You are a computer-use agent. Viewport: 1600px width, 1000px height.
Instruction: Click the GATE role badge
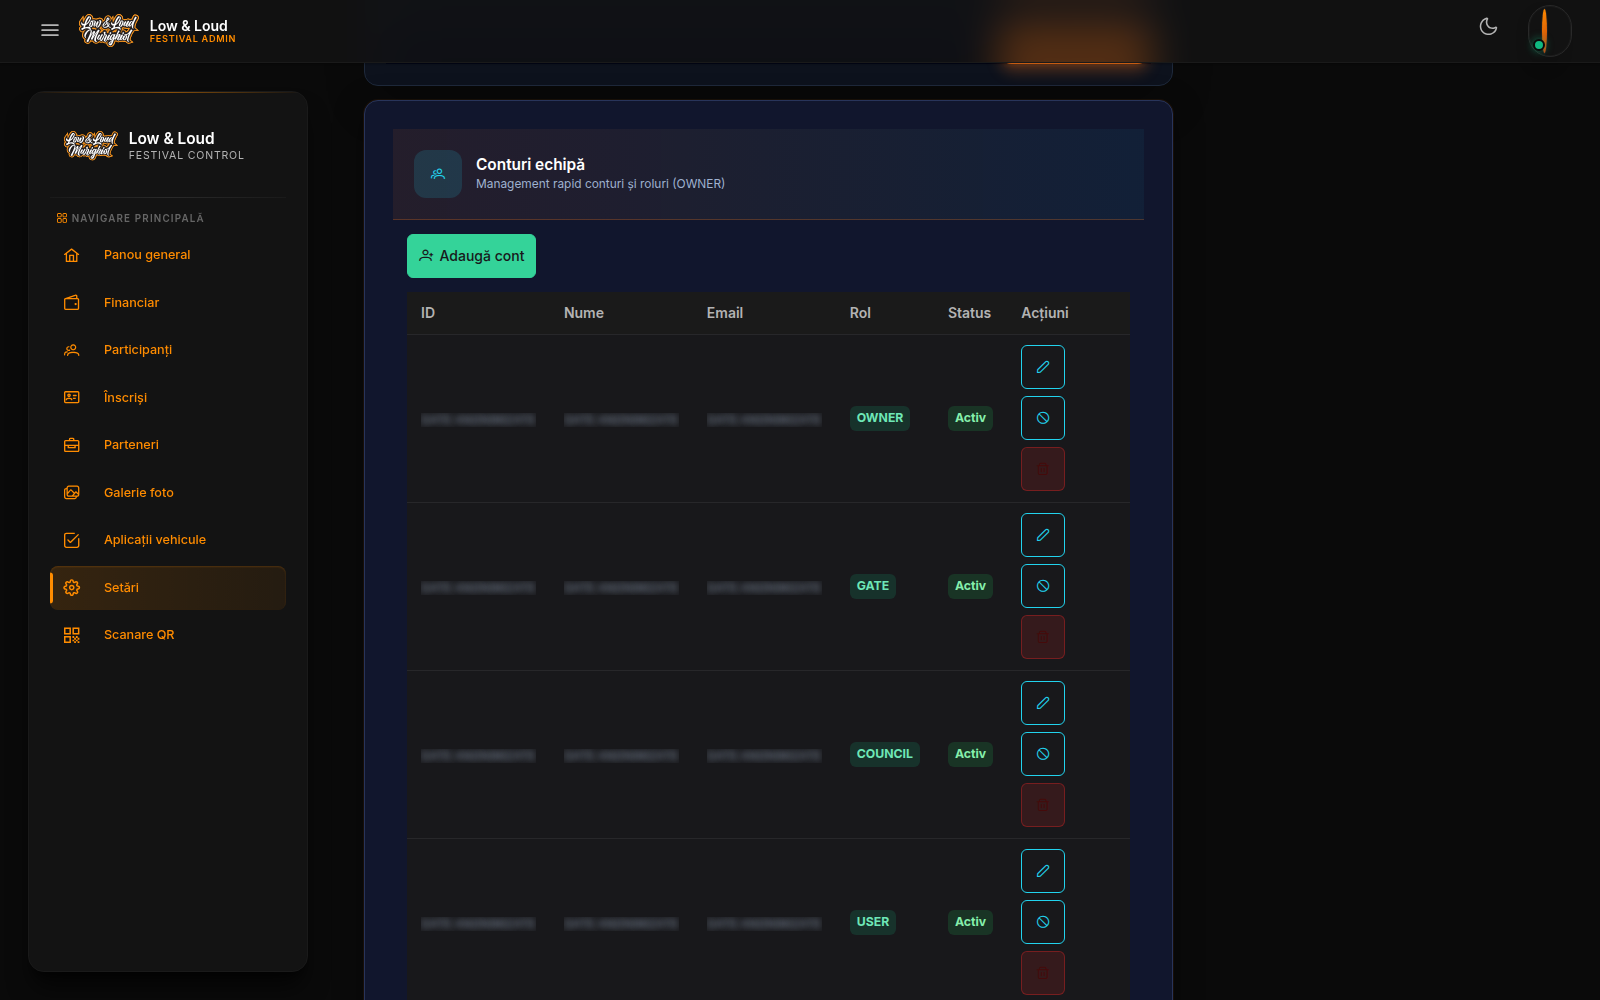pyautogui.click(x=873, y=586)
